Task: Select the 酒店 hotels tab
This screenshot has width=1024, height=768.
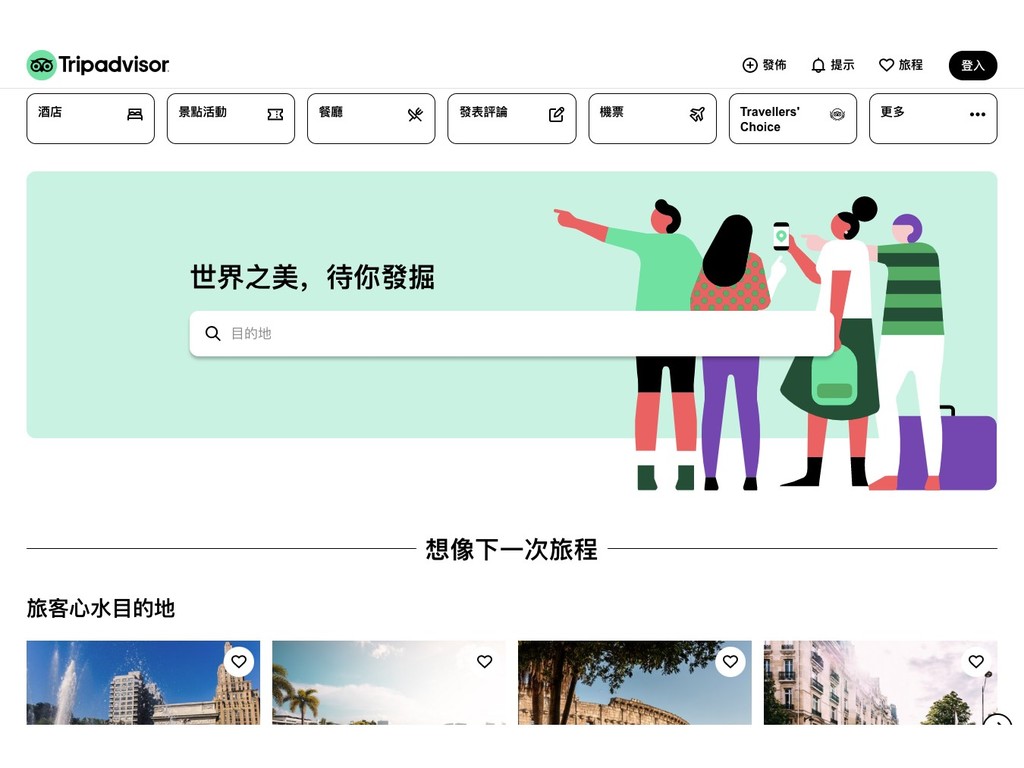Action: [91, 118]
